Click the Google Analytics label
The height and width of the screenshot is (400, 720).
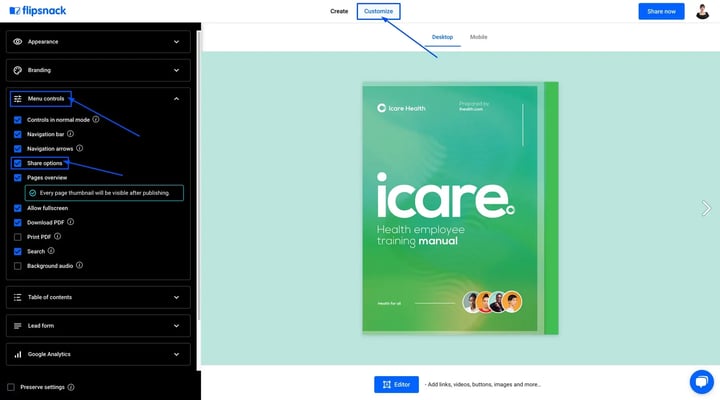coord(49,355)
